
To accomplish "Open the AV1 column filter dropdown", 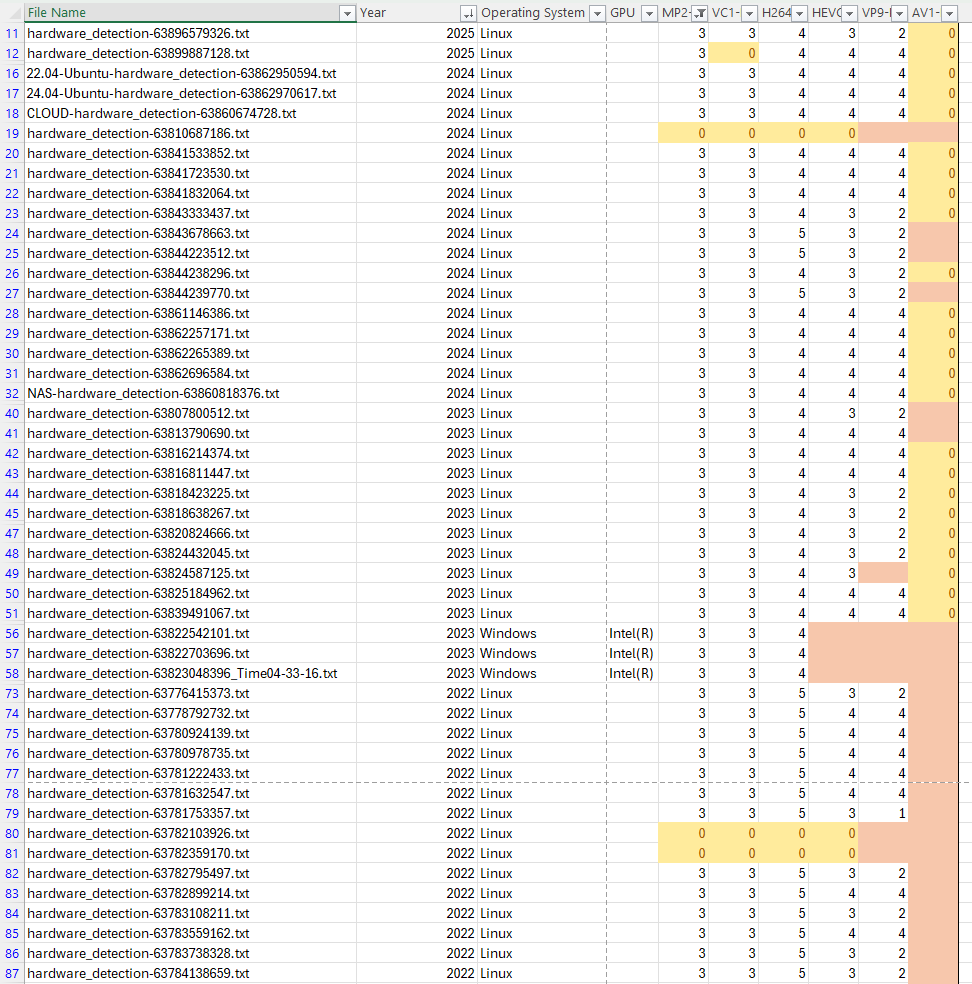I will (949, 13).
